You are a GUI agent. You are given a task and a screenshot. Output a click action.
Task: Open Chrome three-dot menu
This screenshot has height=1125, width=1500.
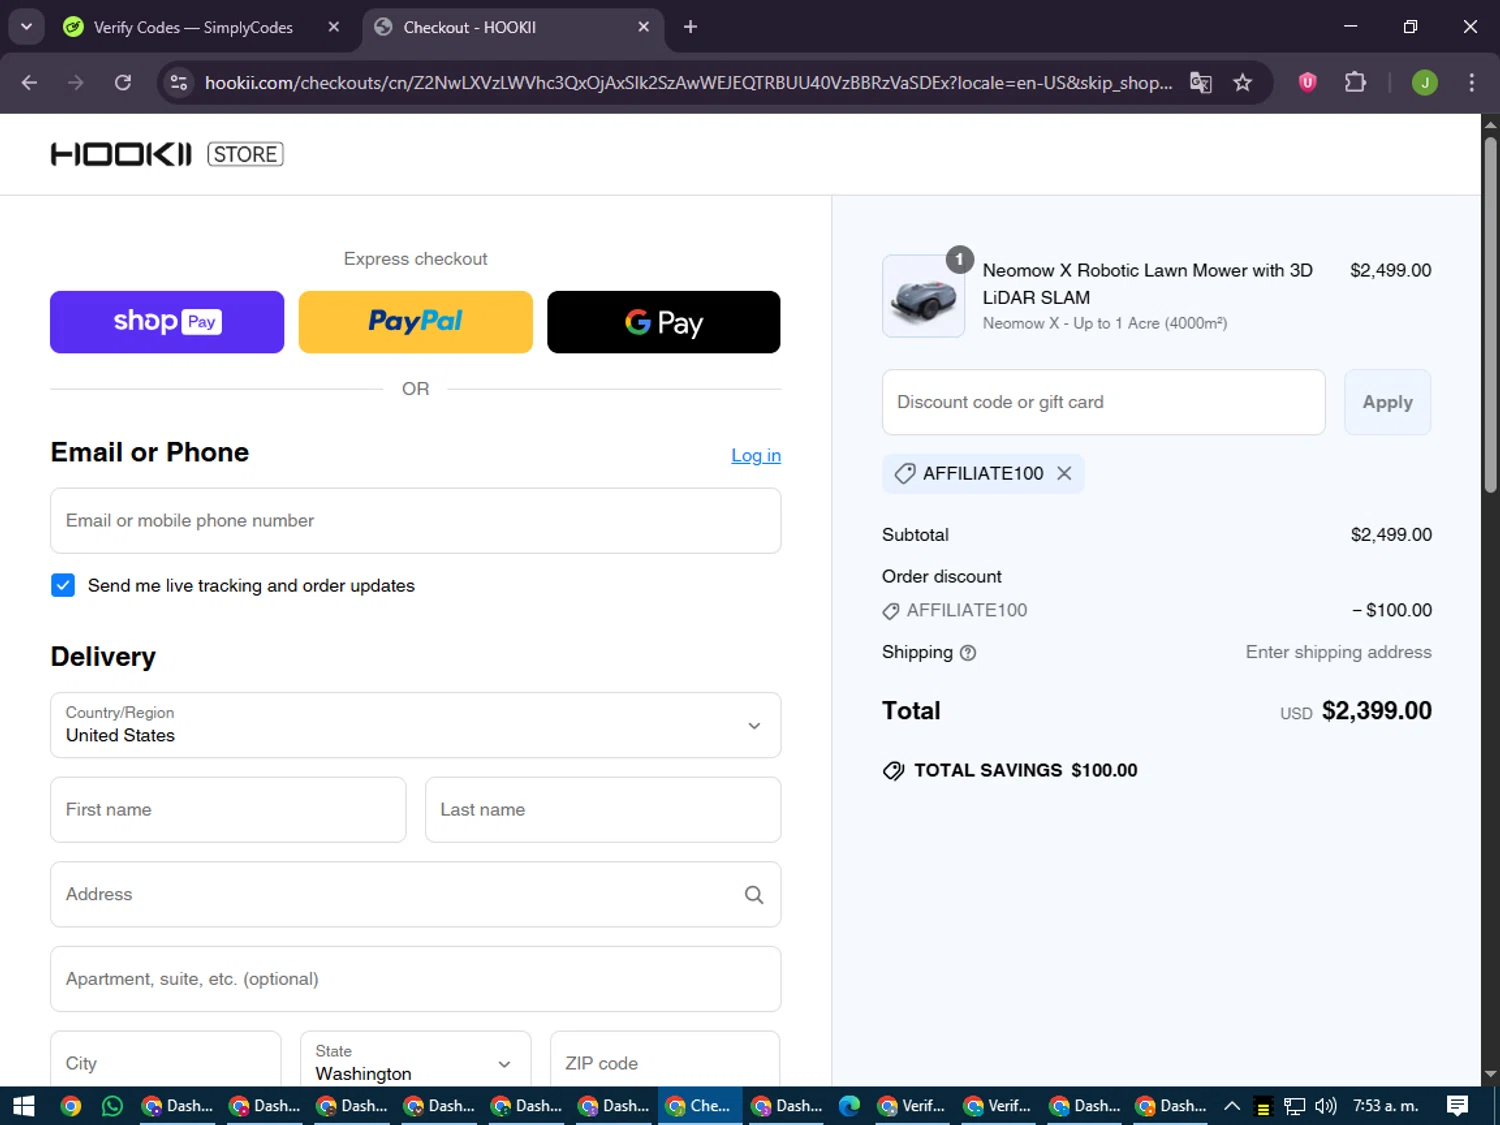click(x=1471, y=82)
